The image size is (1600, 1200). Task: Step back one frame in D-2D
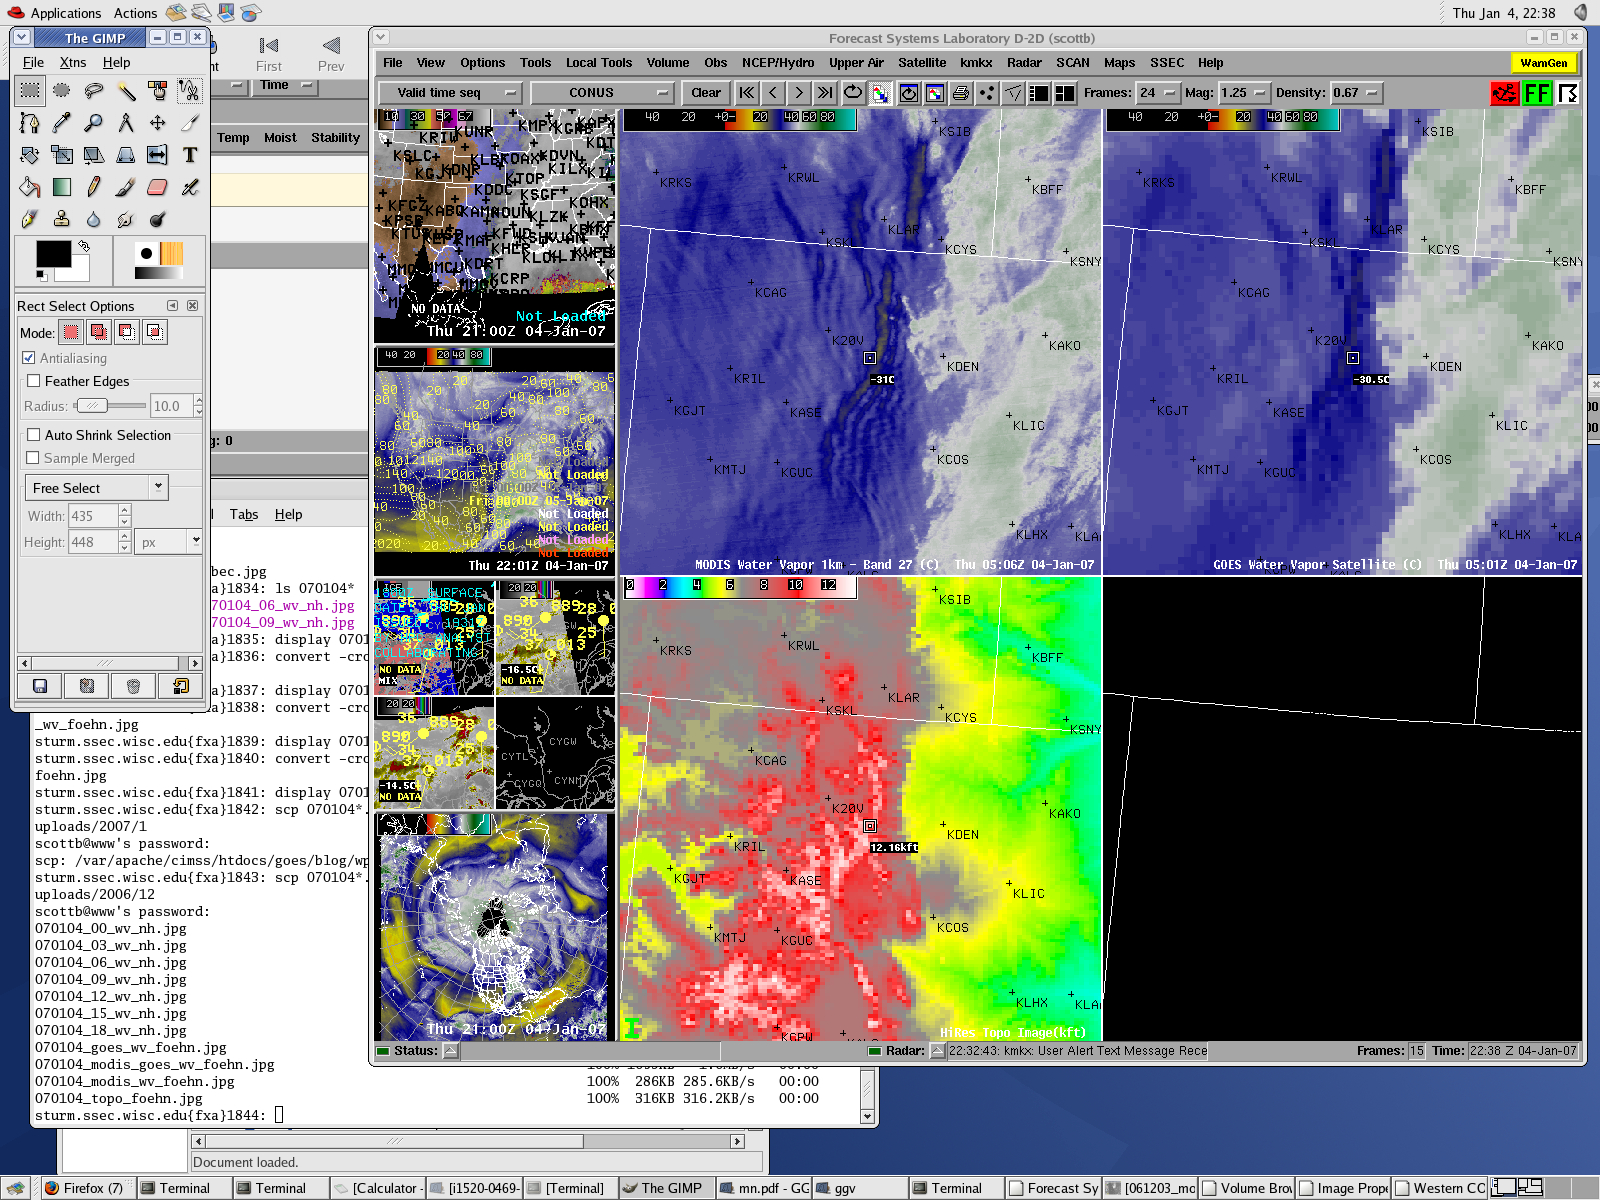773,93
